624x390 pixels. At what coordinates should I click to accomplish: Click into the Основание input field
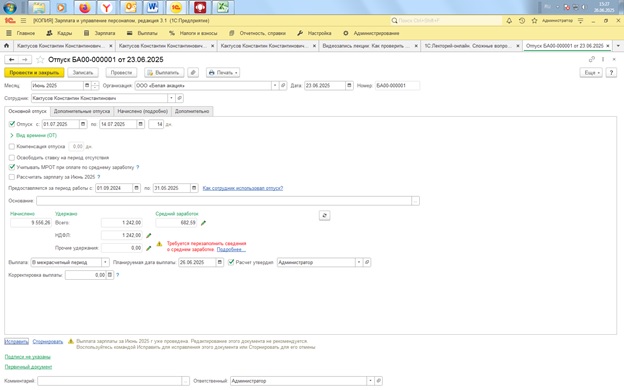point(224,201)
